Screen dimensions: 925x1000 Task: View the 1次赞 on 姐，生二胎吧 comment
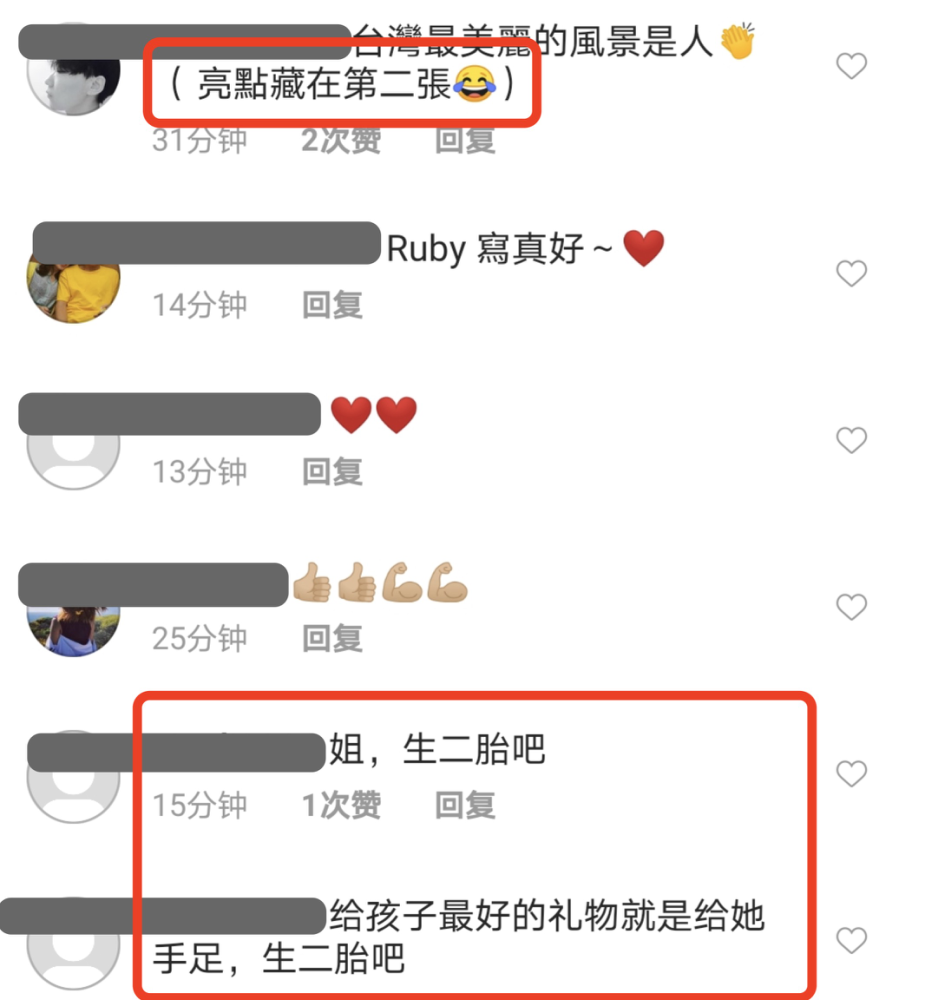(x=341, y=805)
